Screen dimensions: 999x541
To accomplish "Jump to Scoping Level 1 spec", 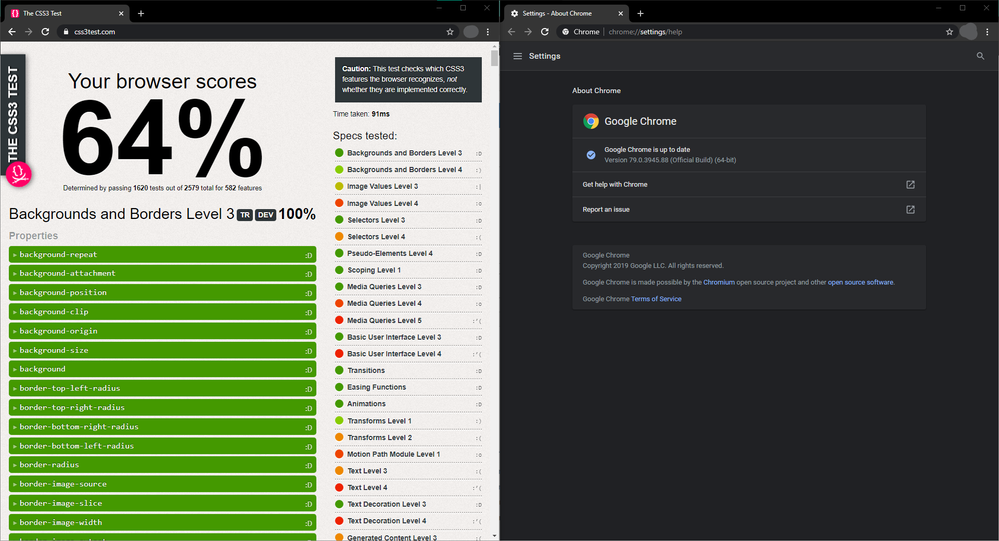I will point(374,270).
